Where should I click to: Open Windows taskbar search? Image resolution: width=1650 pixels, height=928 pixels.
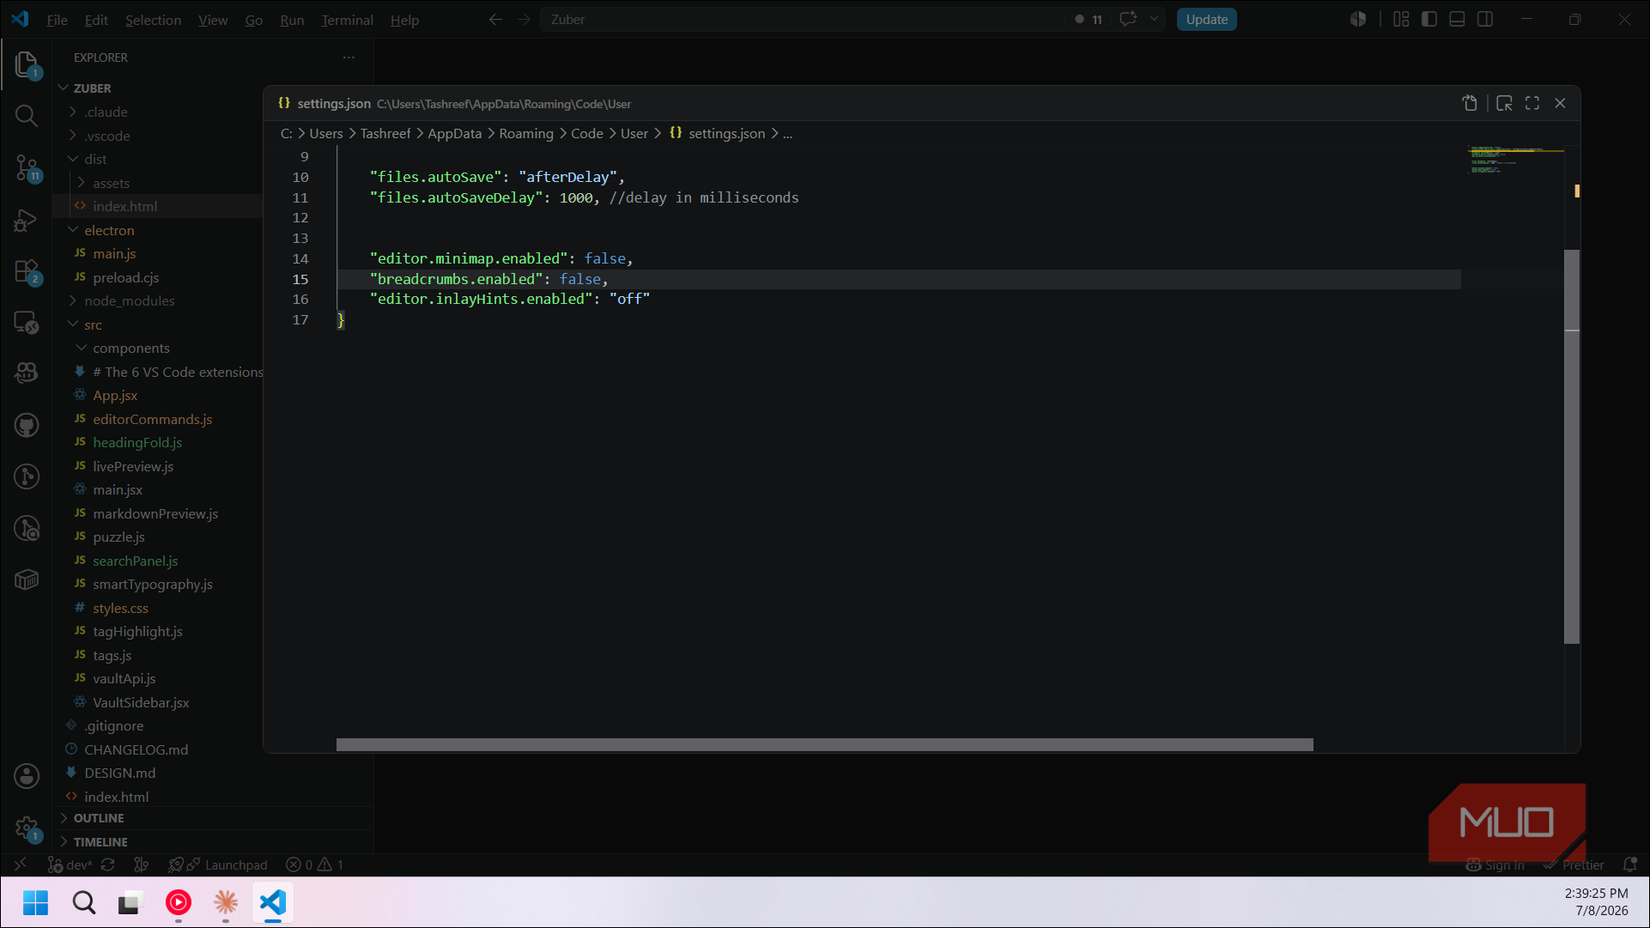tap(84, 903)
